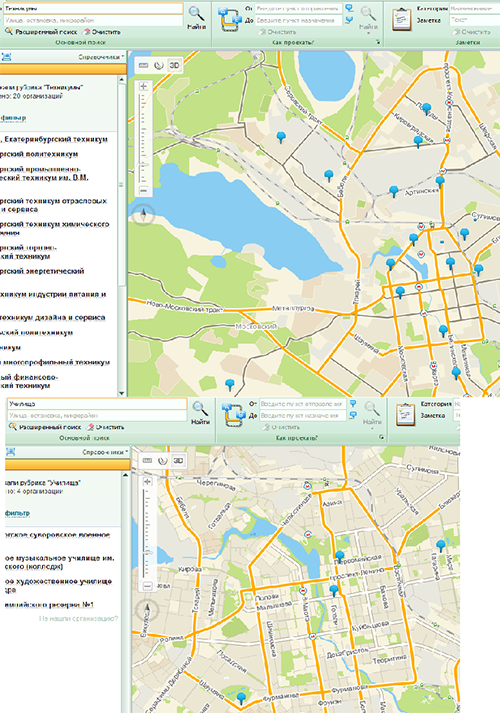Pick the От start point on the Училища map
Viewport: 500px width, 713px height.
[x=353, y=404]
